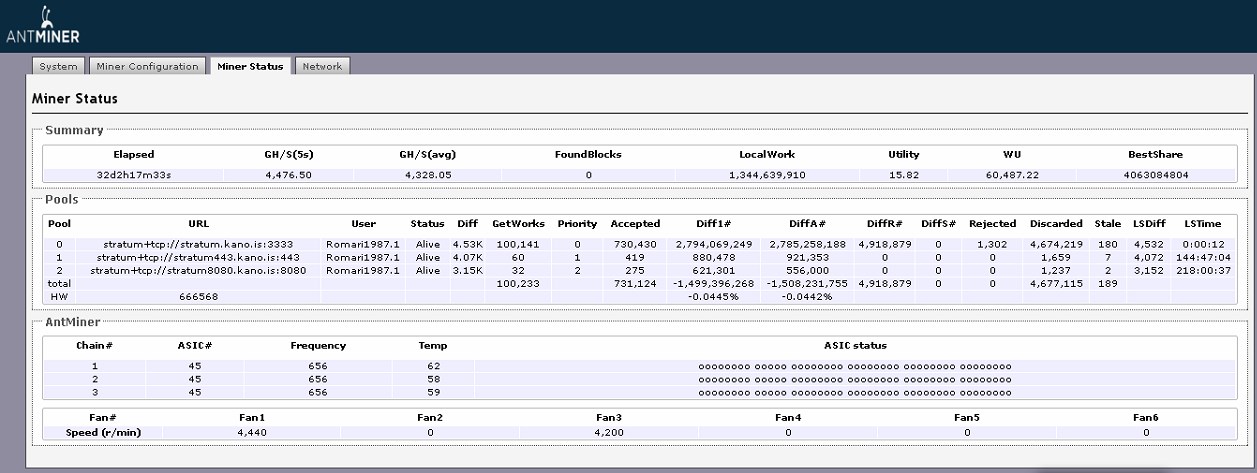1257x473 pixels.
Task: Click Diff value 4.07K for pool 1
Action: coord(467,257)
